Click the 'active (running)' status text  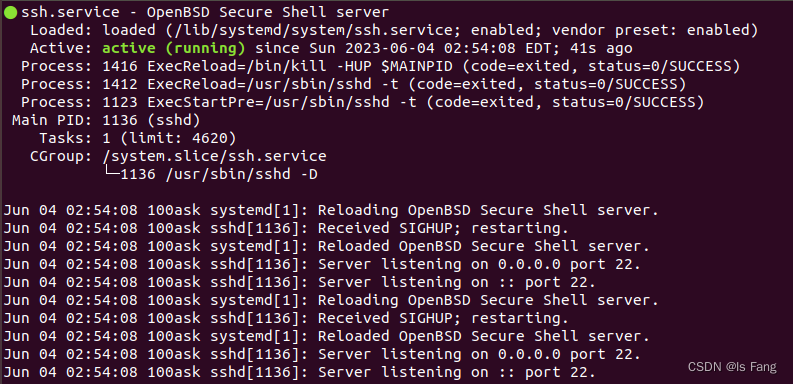tap(174, 49)
